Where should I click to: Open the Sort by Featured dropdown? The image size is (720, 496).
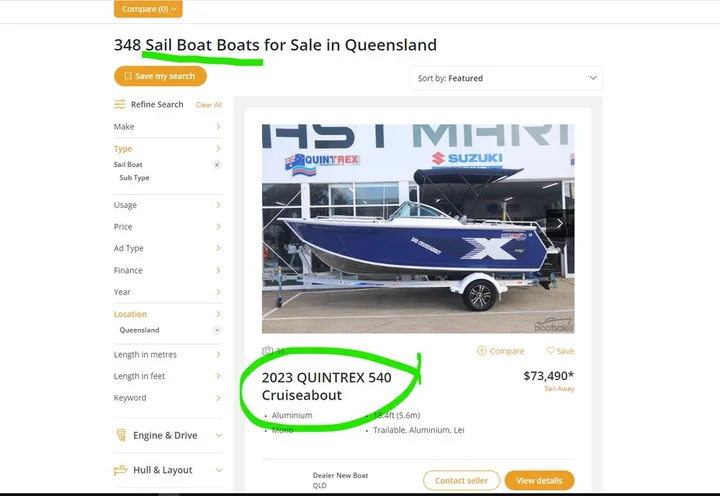point(506,78)
